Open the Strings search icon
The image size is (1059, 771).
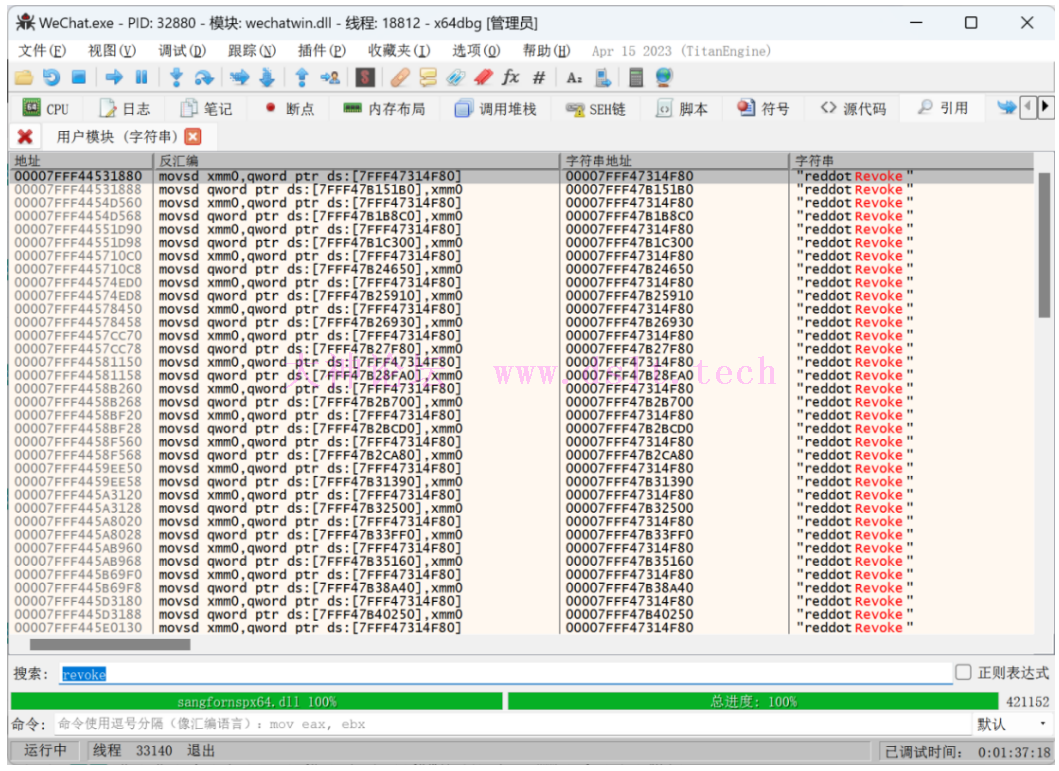(574, 78)
